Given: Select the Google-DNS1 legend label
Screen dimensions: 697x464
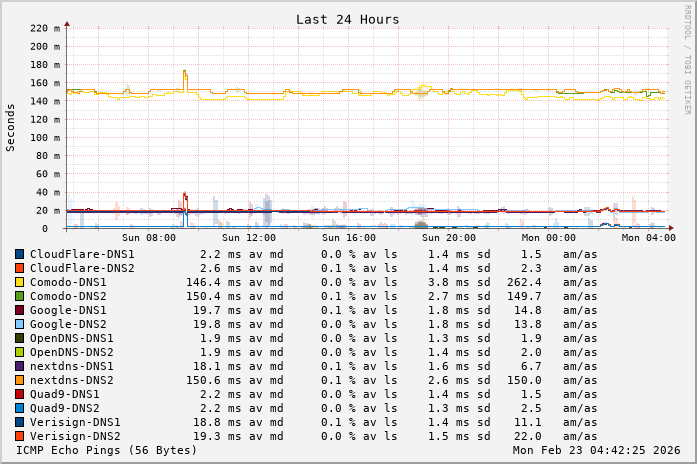Looking at the screenshot, I should (68, 311).
